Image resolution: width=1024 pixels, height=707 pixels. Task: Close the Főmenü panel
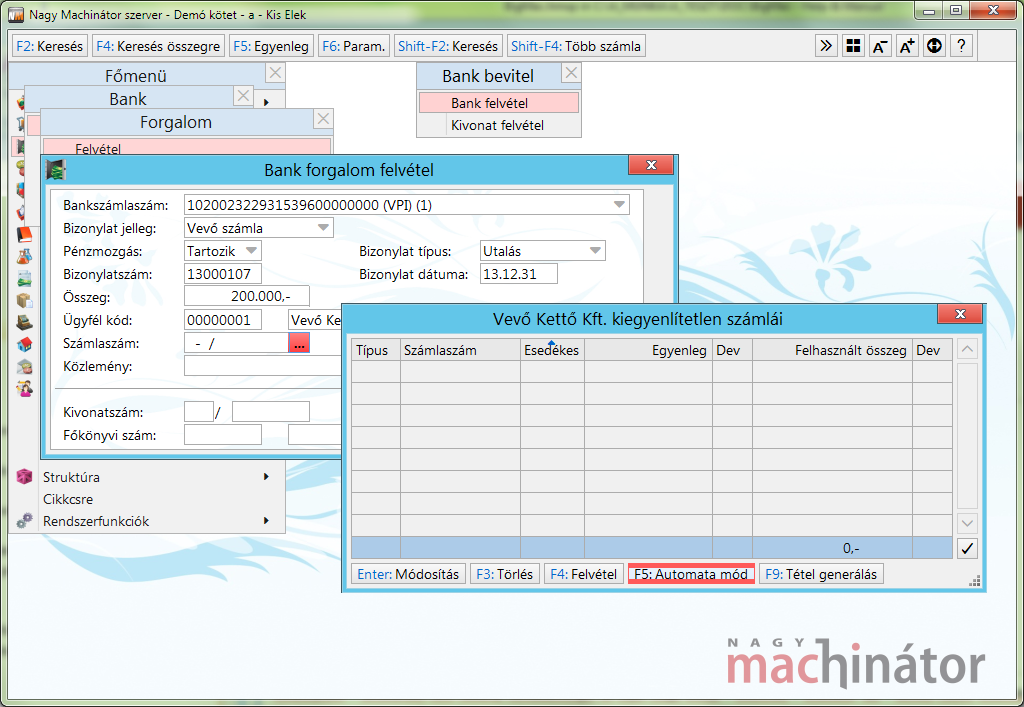click(x=276, y=72)
